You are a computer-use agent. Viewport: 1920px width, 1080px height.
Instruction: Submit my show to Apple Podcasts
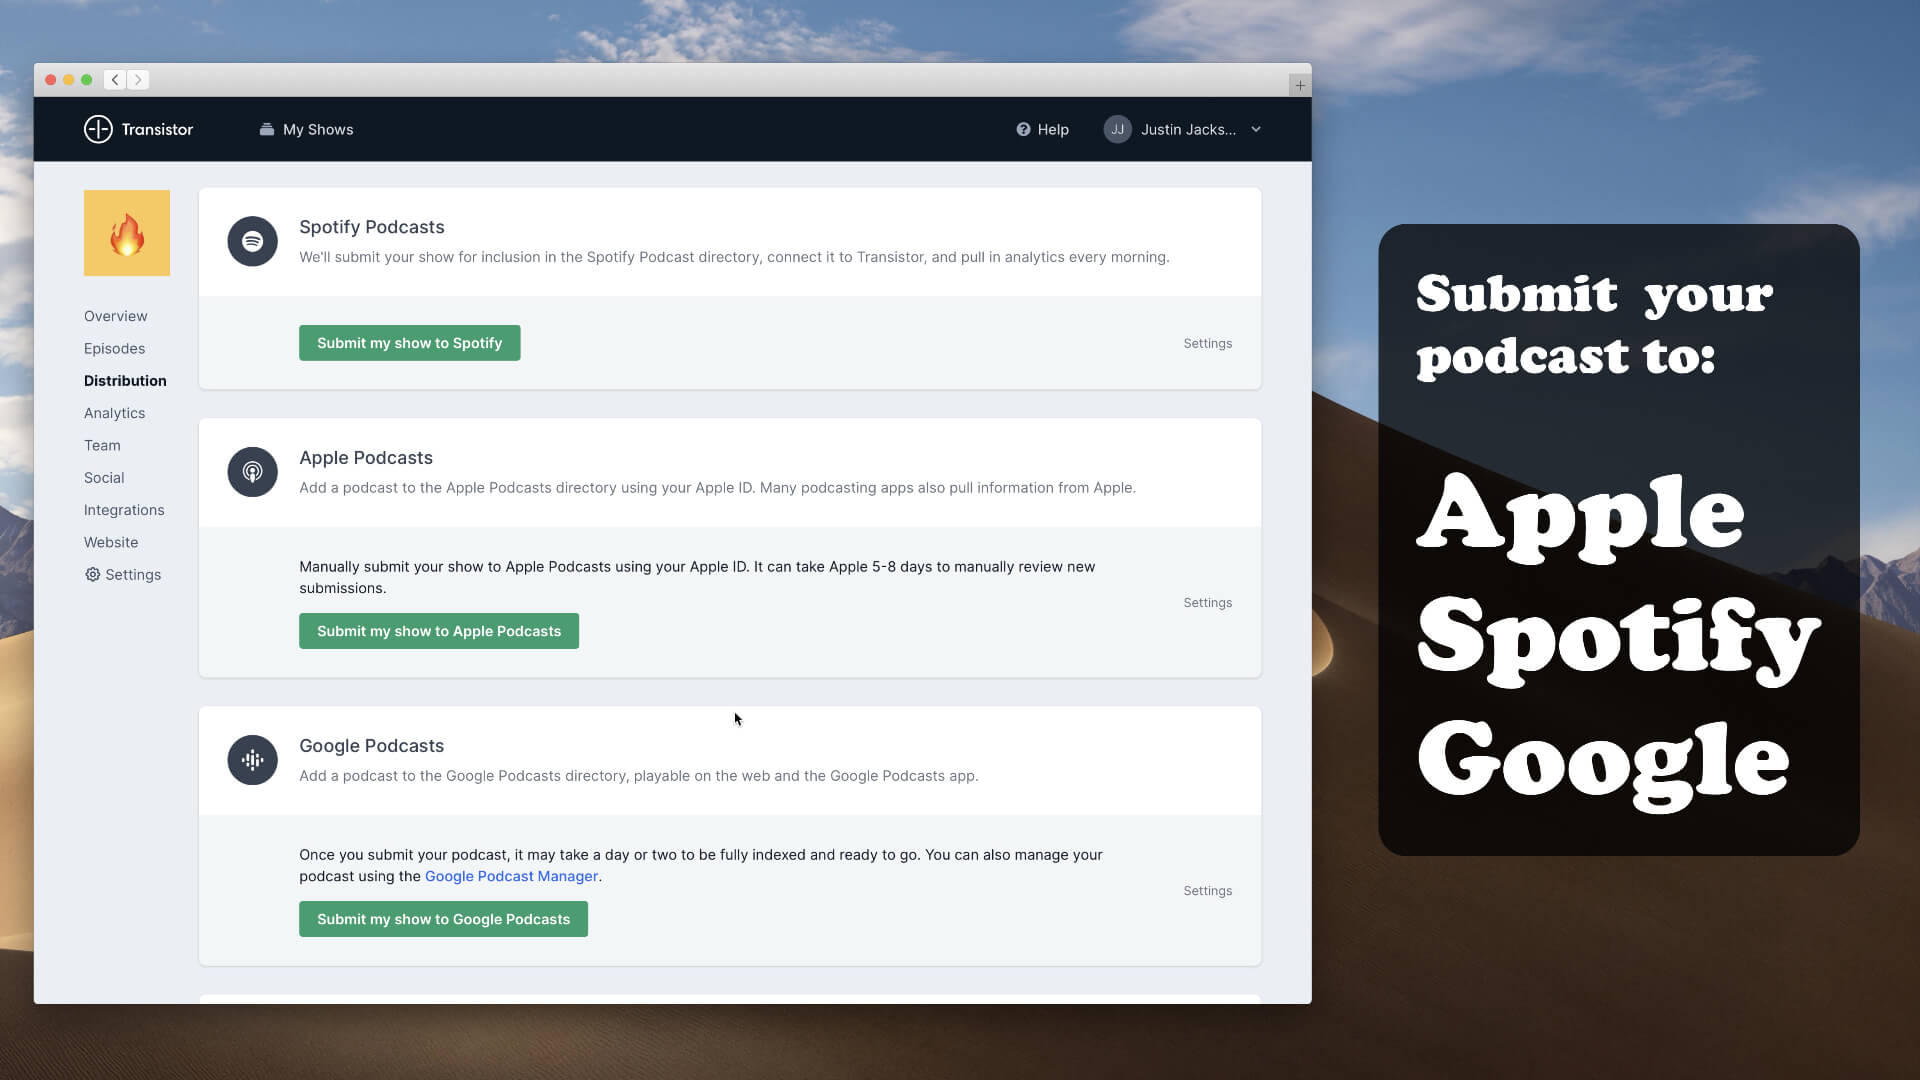(x=438, y=630)
